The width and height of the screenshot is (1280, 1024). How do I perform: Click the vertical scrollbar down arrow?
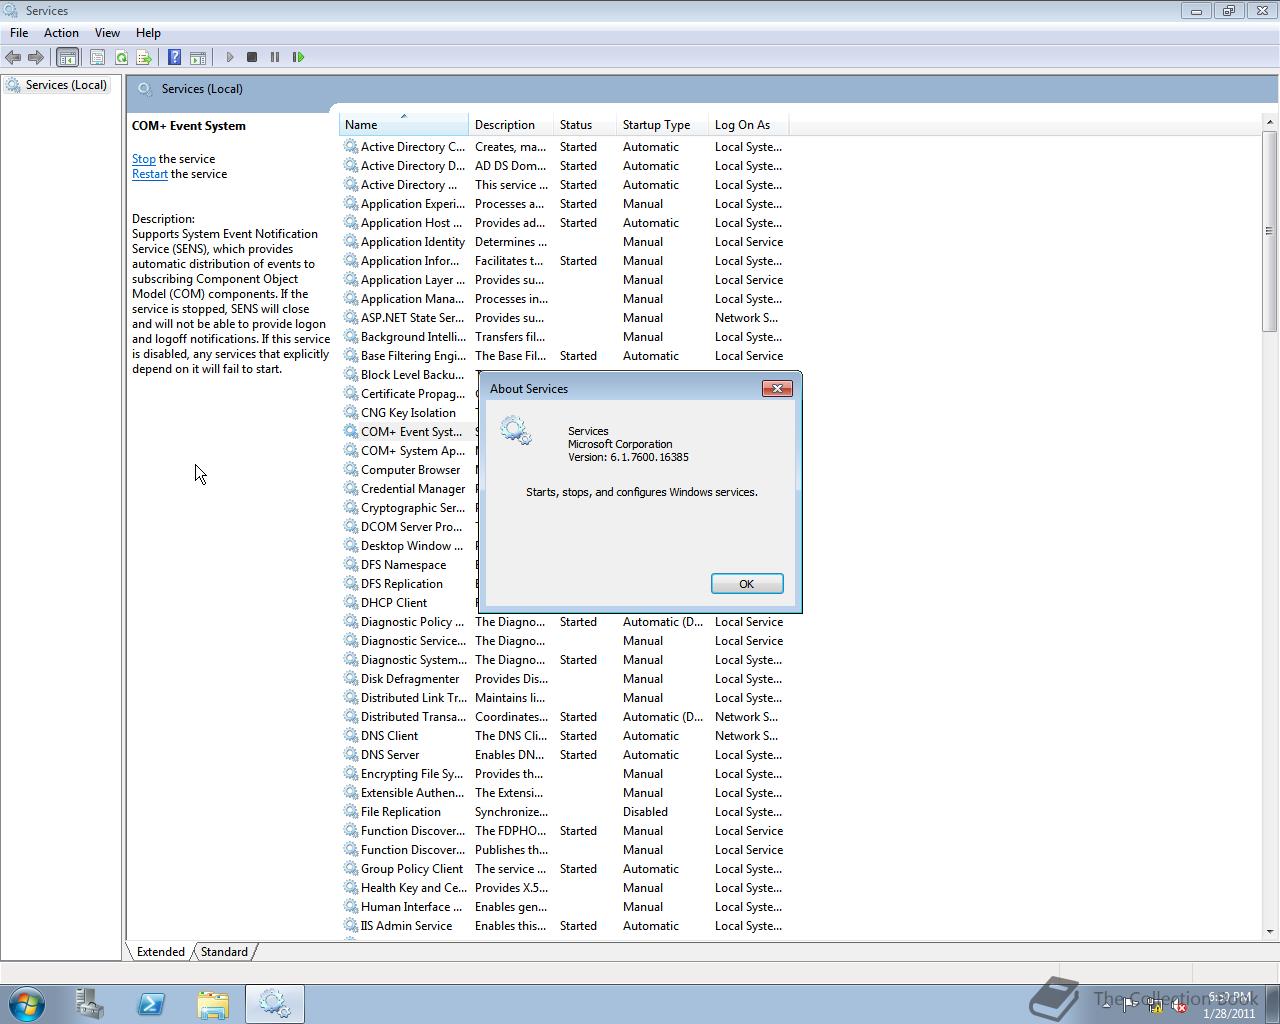[1270, 931]
